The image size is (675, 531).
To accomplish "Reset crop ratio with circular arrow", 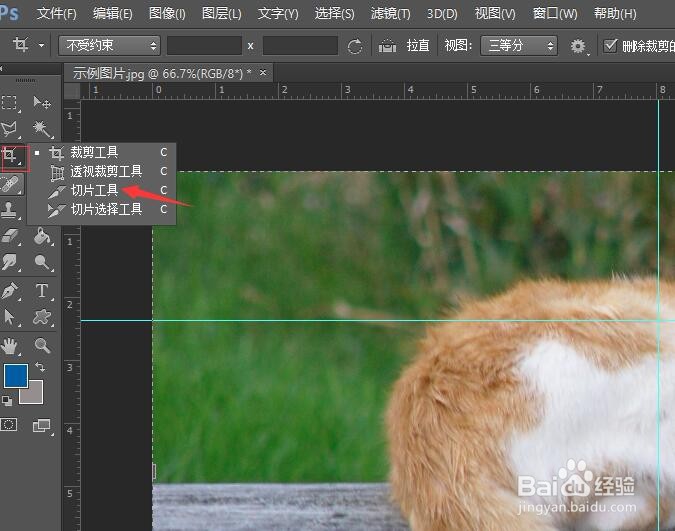I will pyautogui.click(x=355, y=46).
